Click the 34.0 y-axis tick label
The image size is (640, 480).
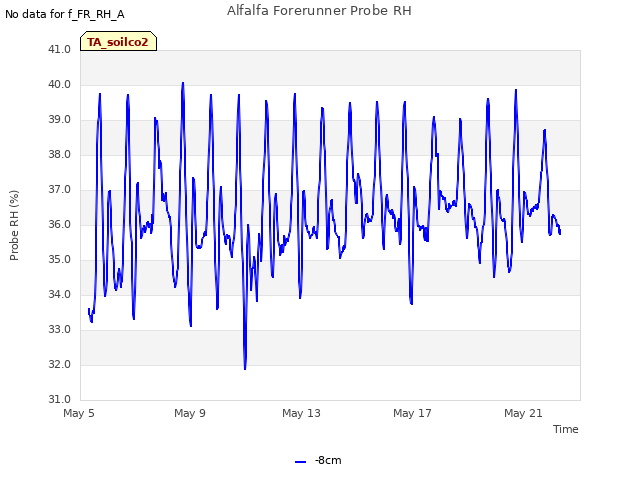60,294
